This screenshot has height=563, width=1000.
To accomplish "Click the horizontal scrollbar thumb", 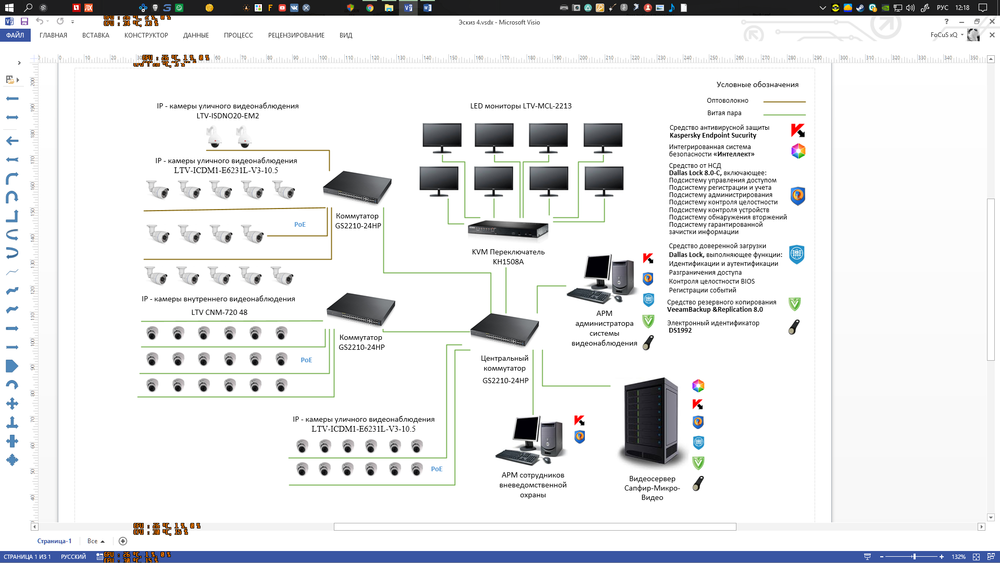I will (x=535, y=527).
